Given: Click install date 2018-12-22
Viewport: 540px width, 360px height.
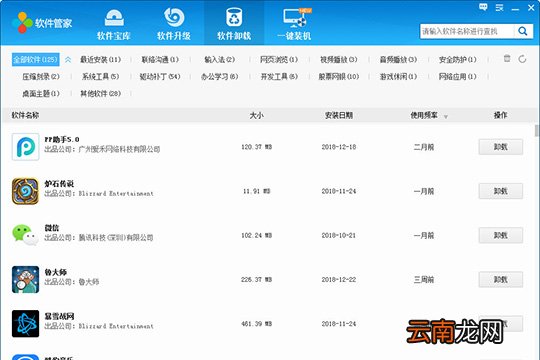Looking at the screenshot, I should [x=339, y=279].
